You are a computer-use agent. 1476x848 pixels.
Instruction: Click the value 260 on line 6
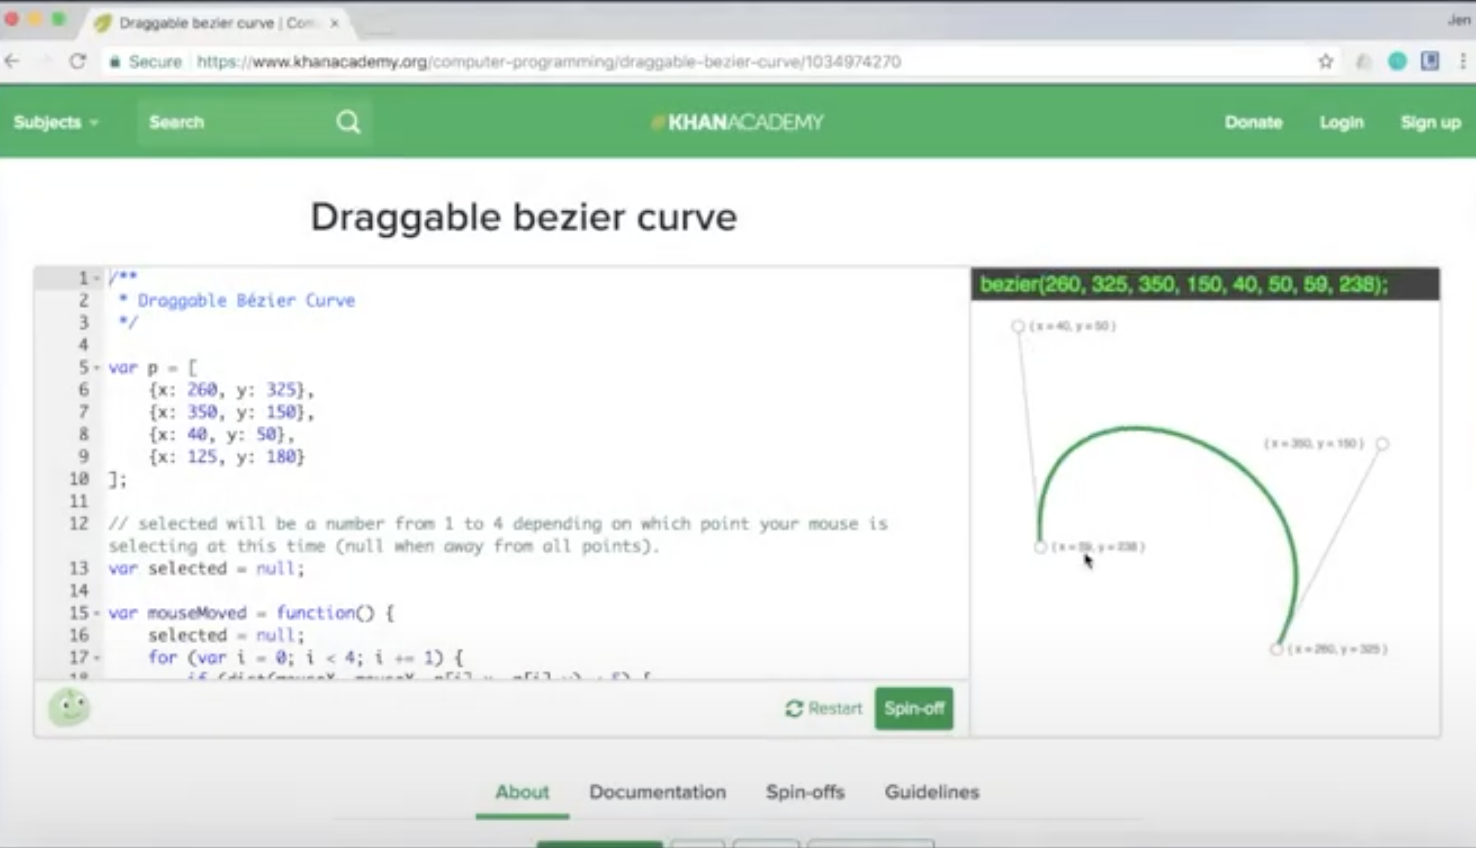click(x=202, y=390)
